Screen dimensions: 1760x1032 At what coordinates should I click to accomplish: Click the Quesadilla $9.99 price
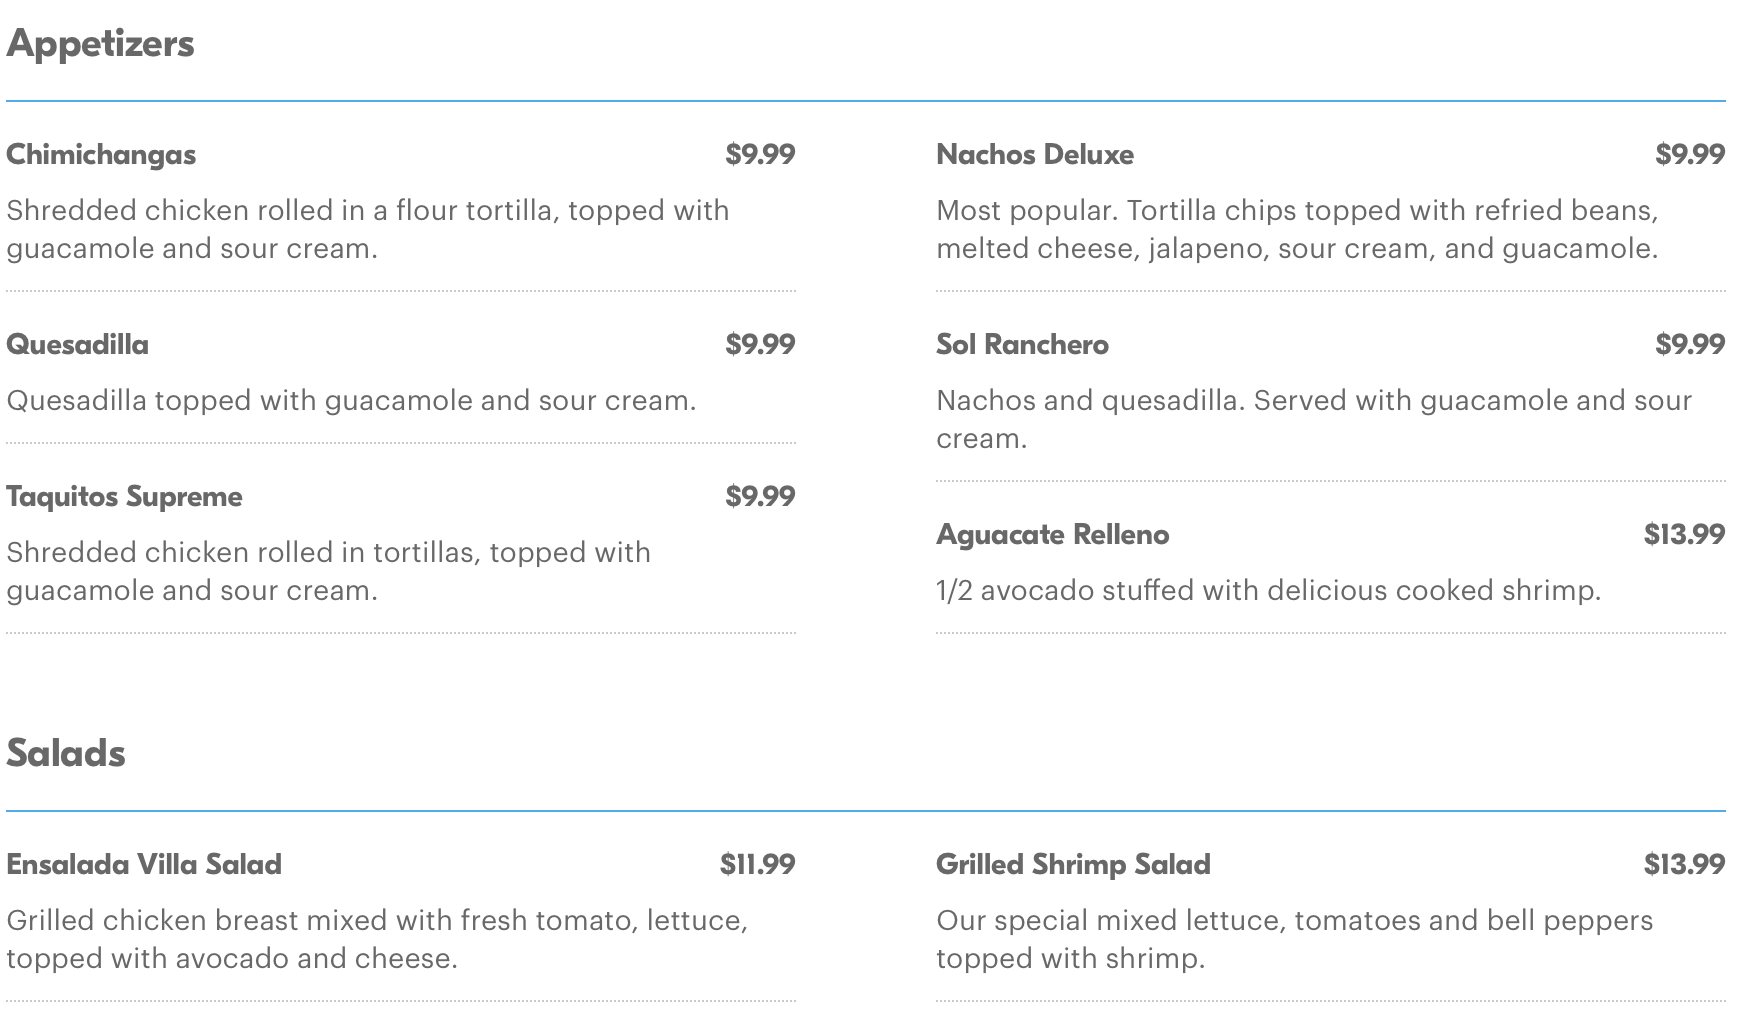(760, 345)
